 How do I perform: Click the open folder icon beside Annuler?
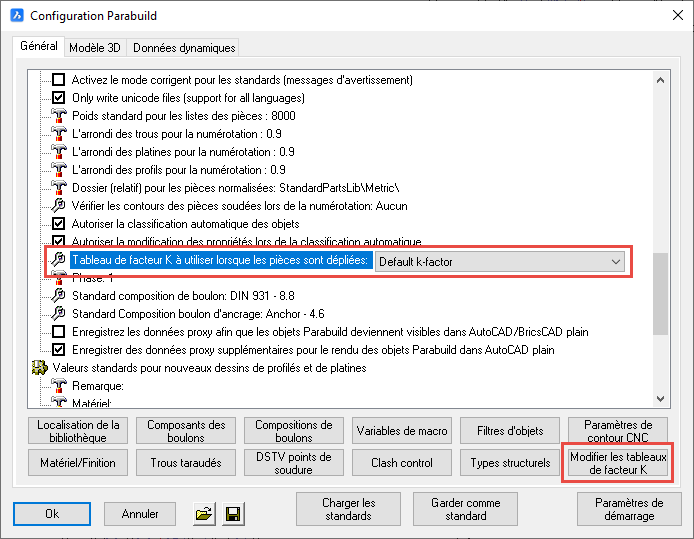tap(204, 514)
